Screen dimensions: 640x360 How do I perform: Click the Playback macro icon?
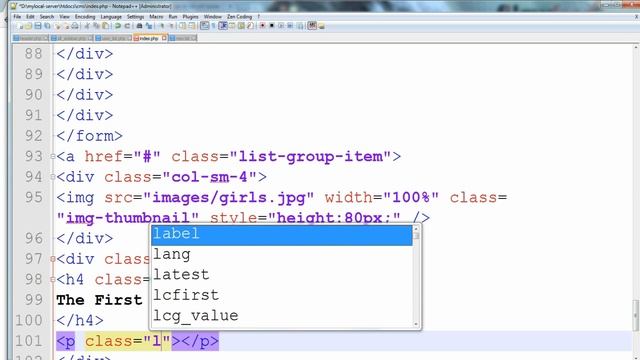coord(280,26)
